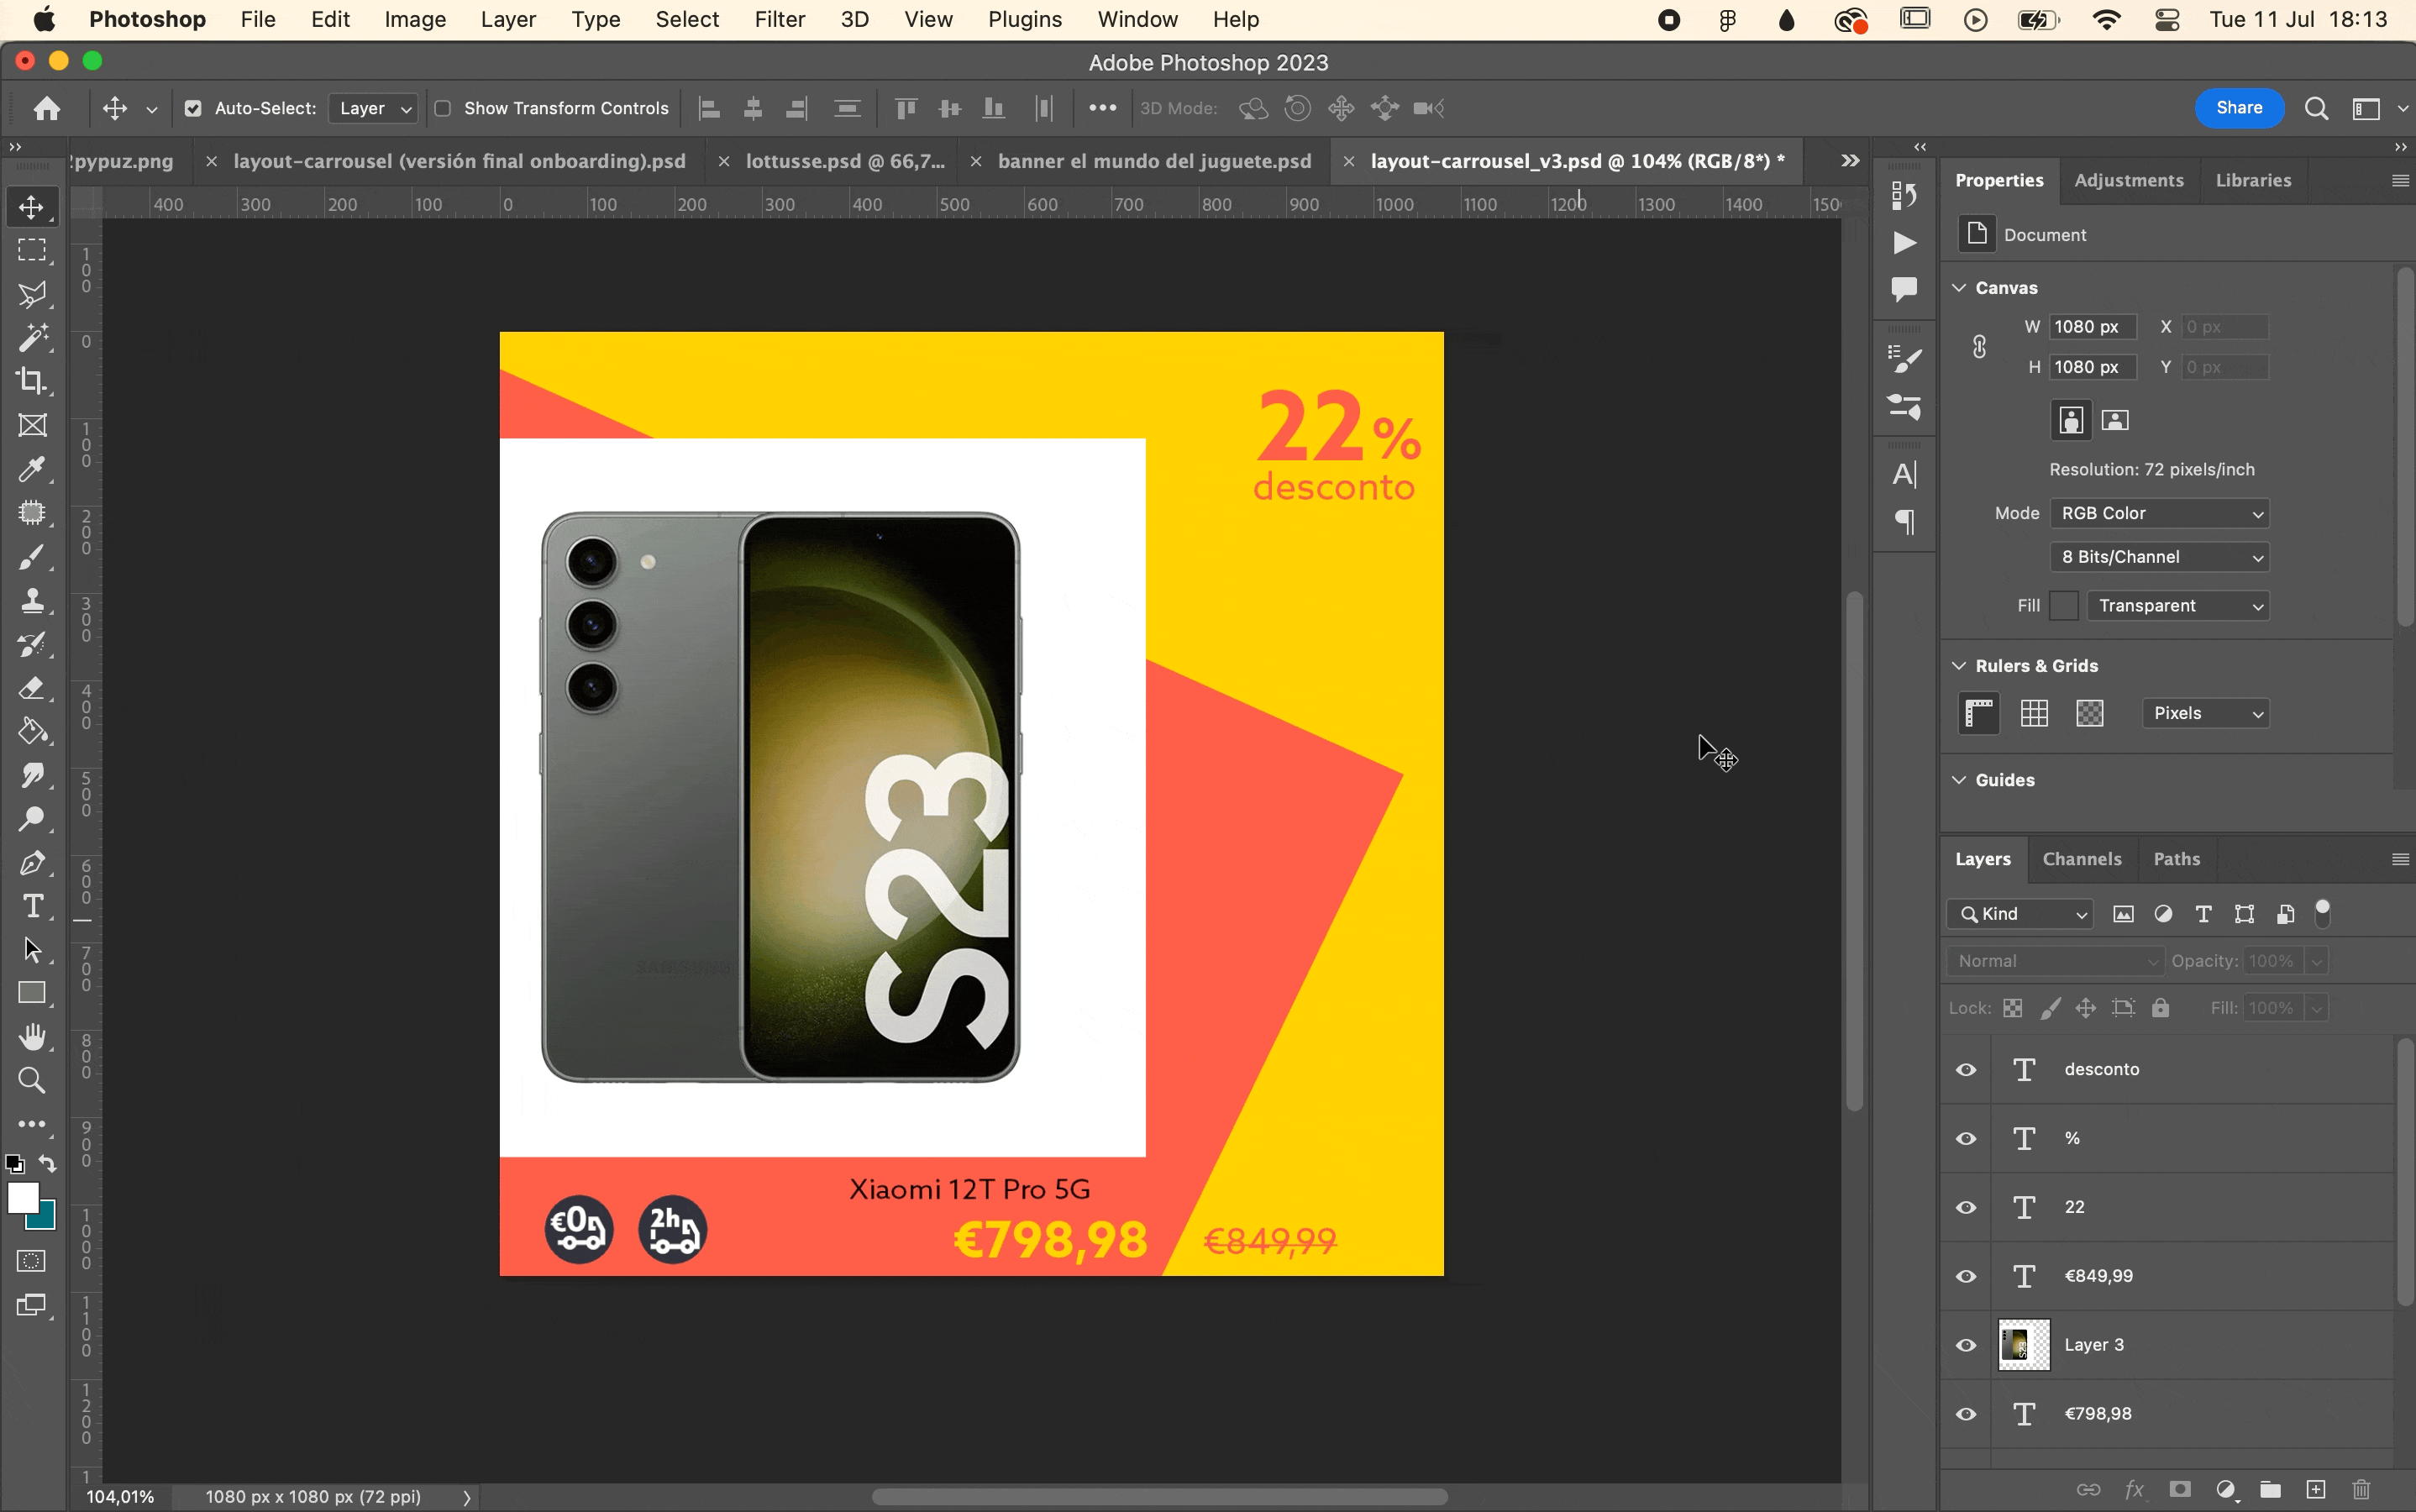Hide the €849,99 text layer
This screenshot has height=1512, width=2416.
click(x=1966, y=1276)
